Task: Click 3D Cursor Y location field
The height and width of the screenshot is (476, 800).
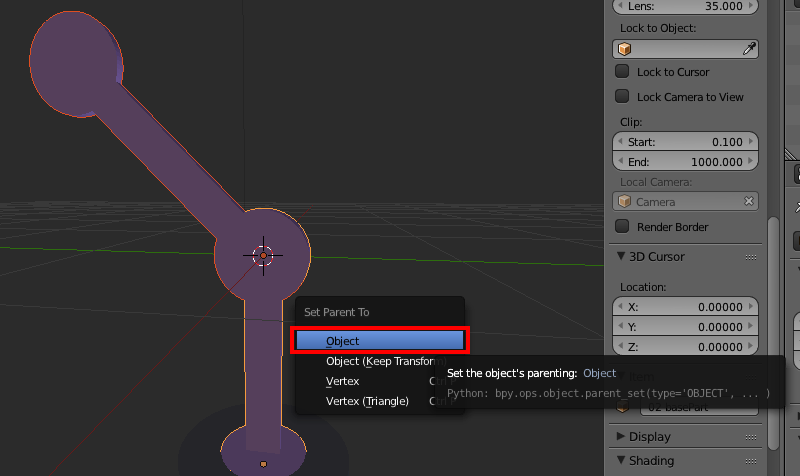Action: [685, 327]
